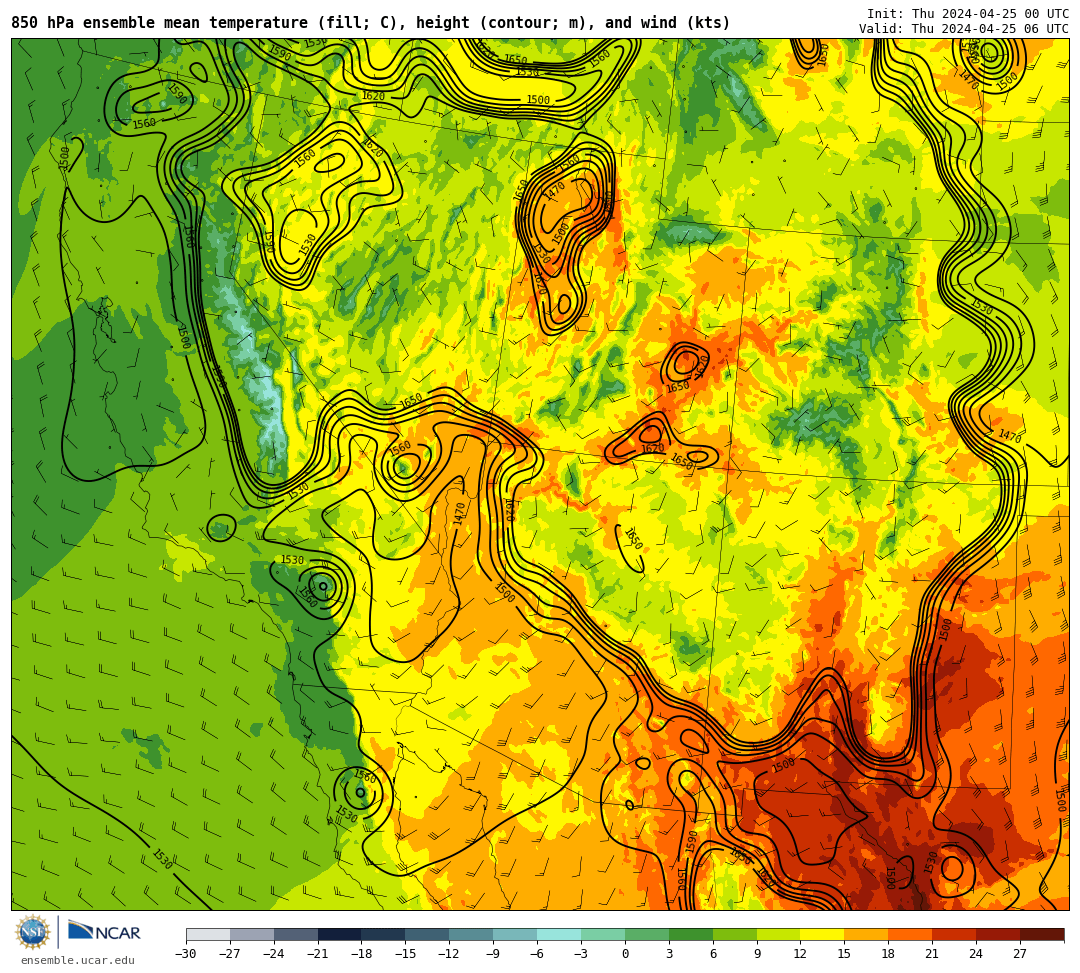Click the -15 colorbar tick label
Screen dimensions: 1080x973
point(406,954)
